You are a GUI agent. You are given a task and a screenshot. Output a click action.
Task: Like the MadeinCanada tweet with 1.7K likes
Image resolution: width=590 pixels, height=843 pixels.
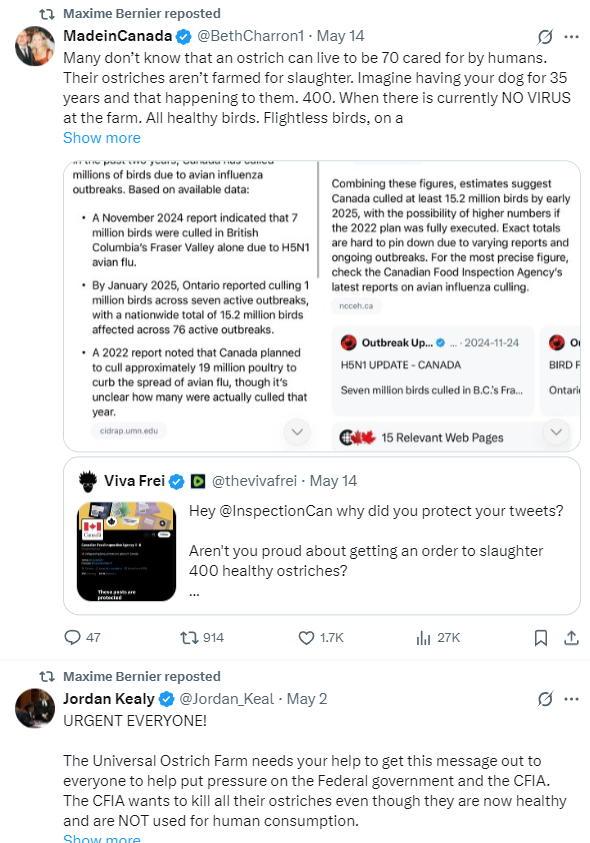[x=306, y=638]
